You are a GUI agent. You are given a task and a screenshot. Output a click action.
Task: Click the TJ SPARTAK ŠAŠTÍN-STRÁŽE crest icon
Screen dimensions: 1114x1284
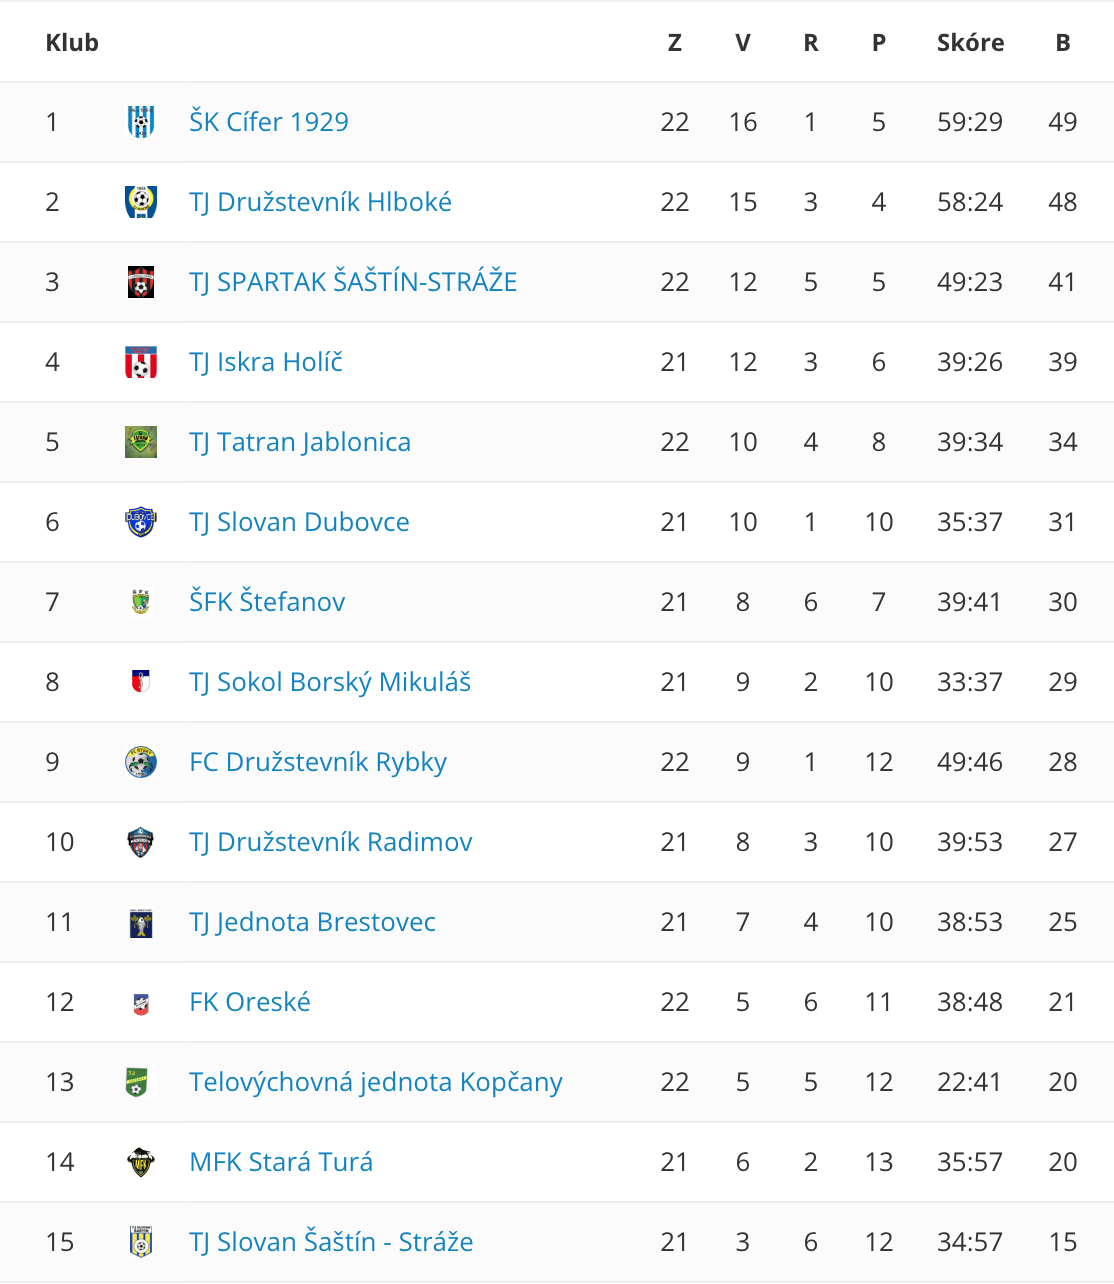tap(141, 282)
